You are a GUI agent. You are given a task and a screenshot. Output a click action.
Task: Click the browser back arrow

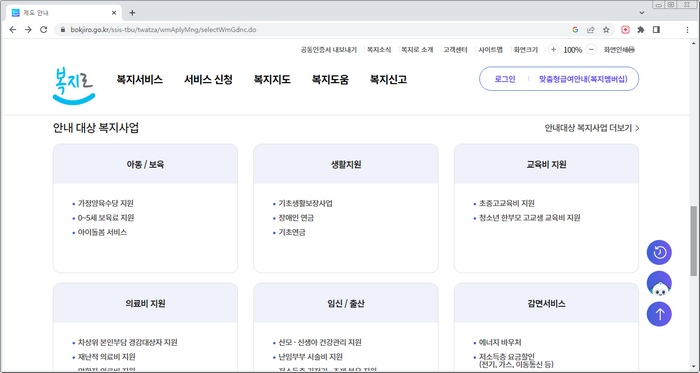click(x=12, y=30)
